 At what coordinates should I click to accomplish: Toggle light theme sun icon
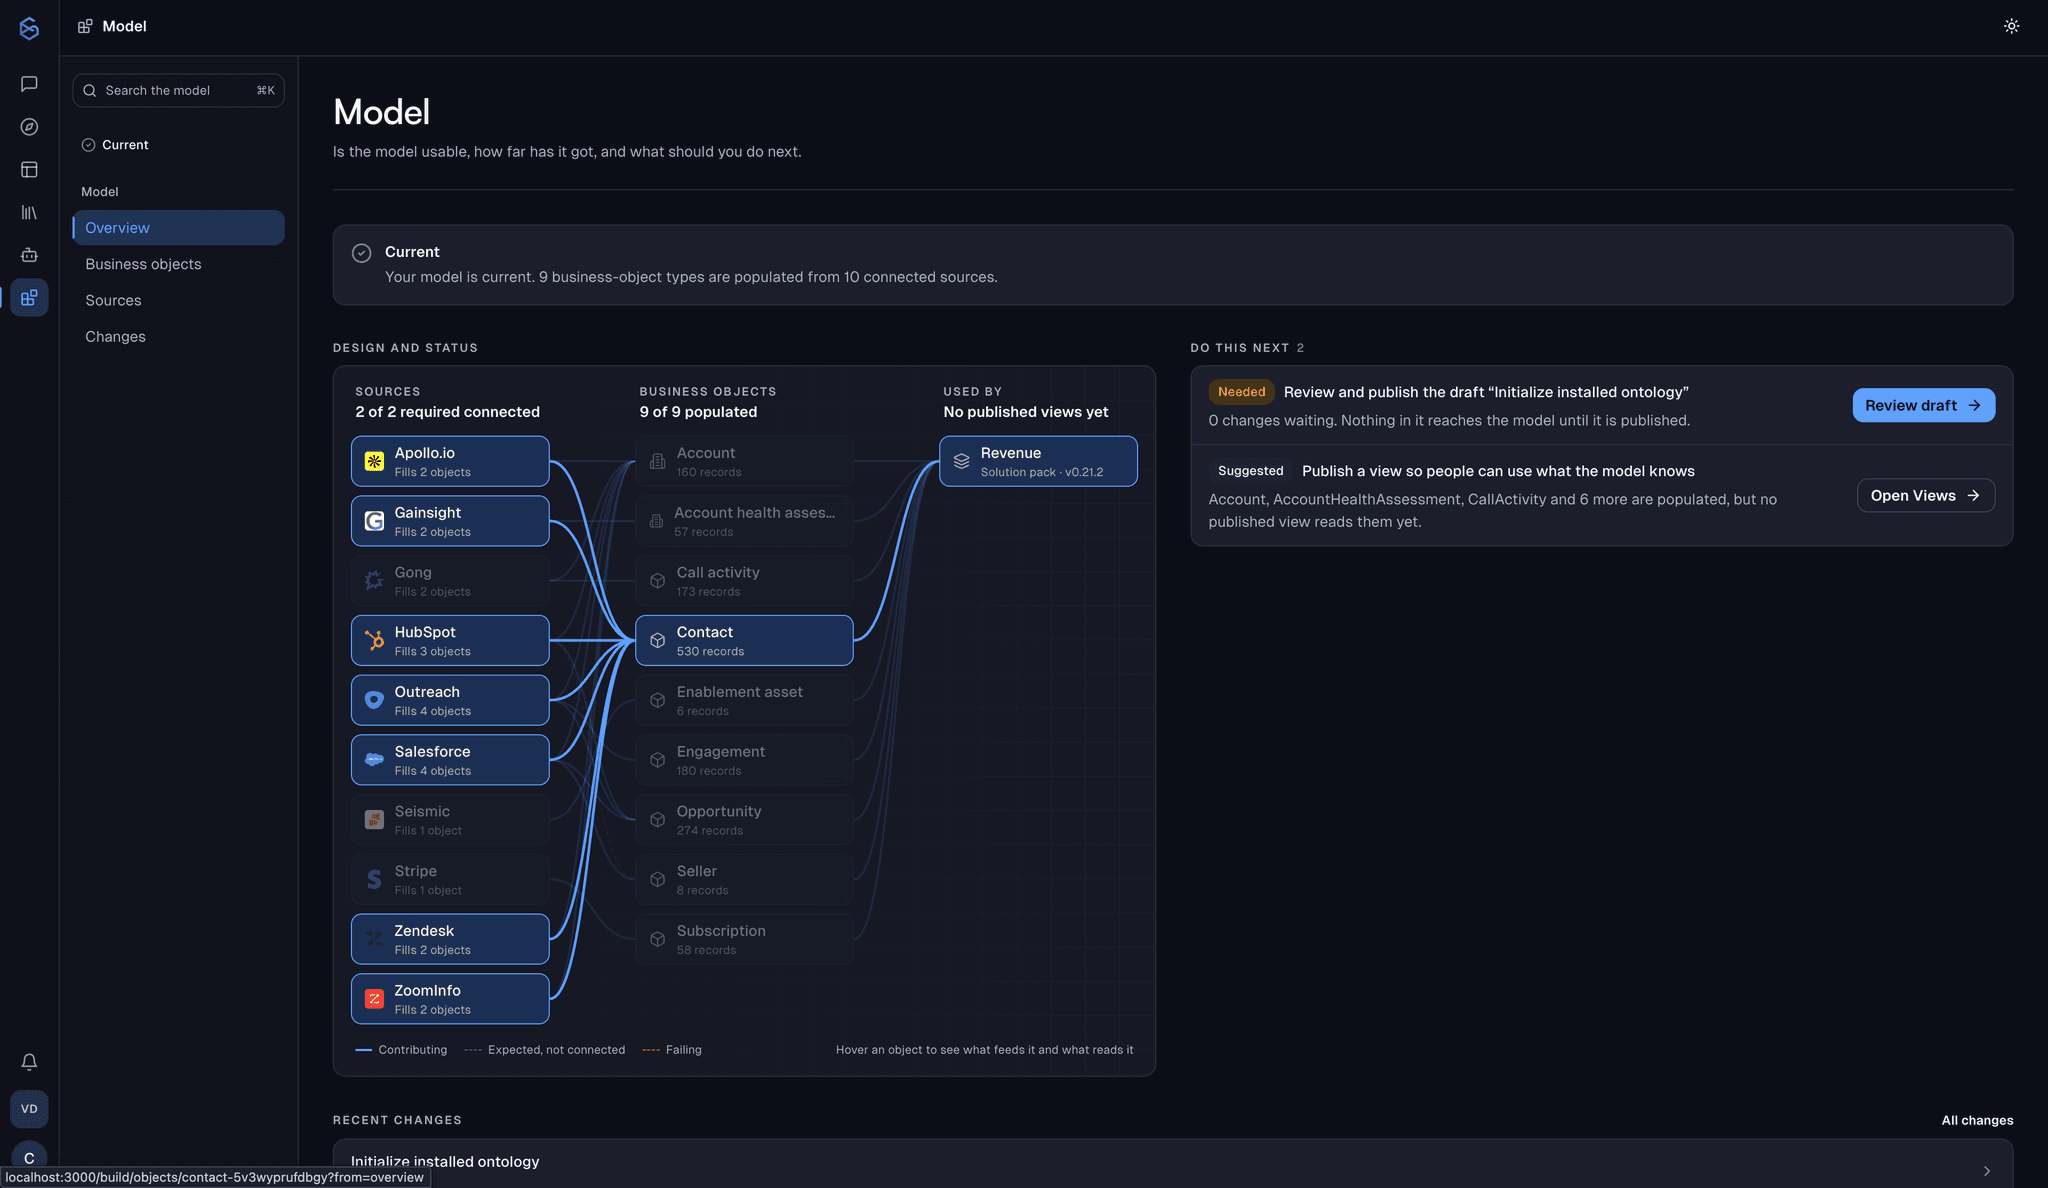pyautogui.click(x=2011, y=26)
